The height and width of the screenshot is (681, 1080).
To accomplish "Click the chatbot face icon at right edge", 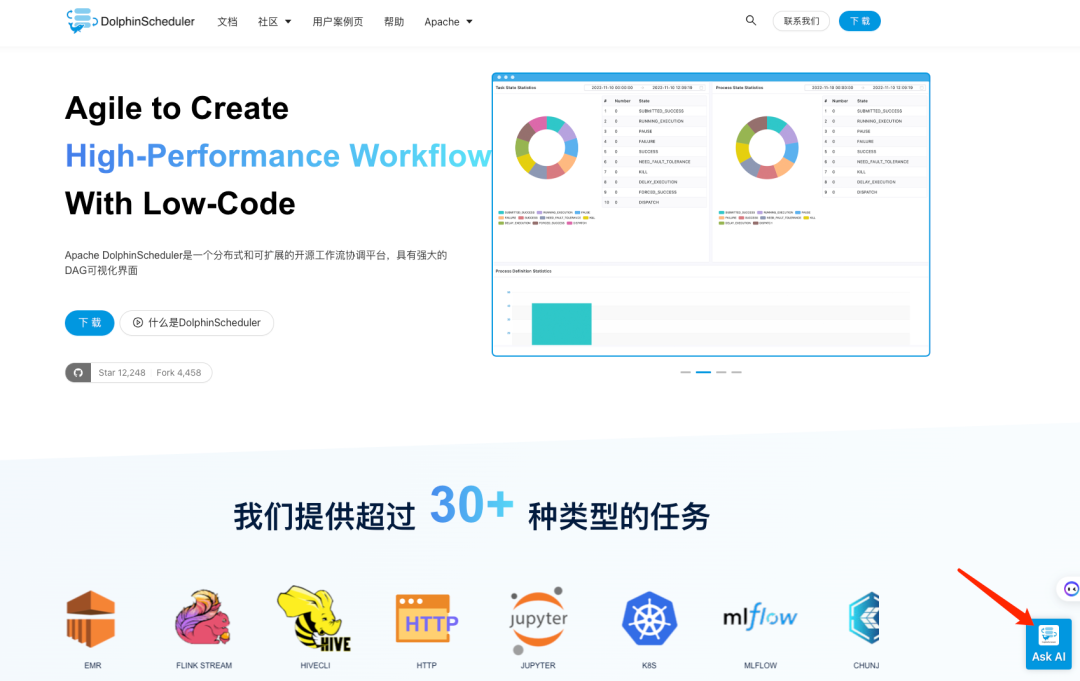I will coord(1070,589).
